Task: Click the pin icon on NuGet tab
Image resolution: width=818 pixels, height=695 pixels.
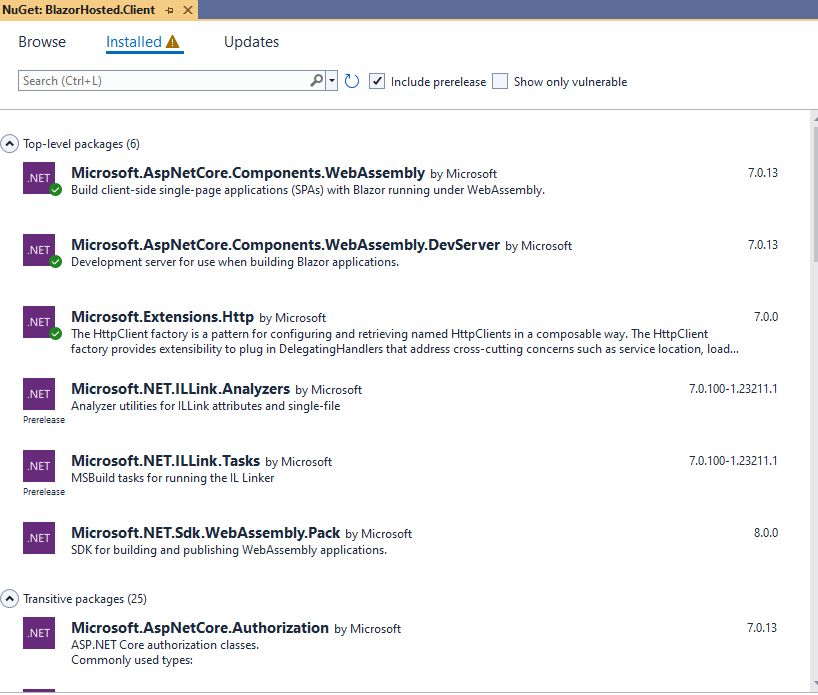Action: pyautogui.click(x=170, y=10)
